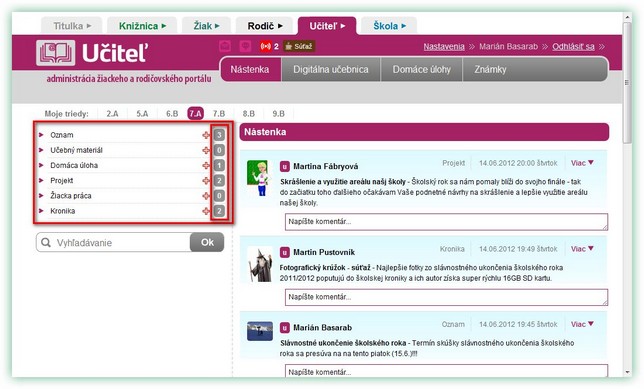Add a Kronika entry via plus icon

click(206, 211)
